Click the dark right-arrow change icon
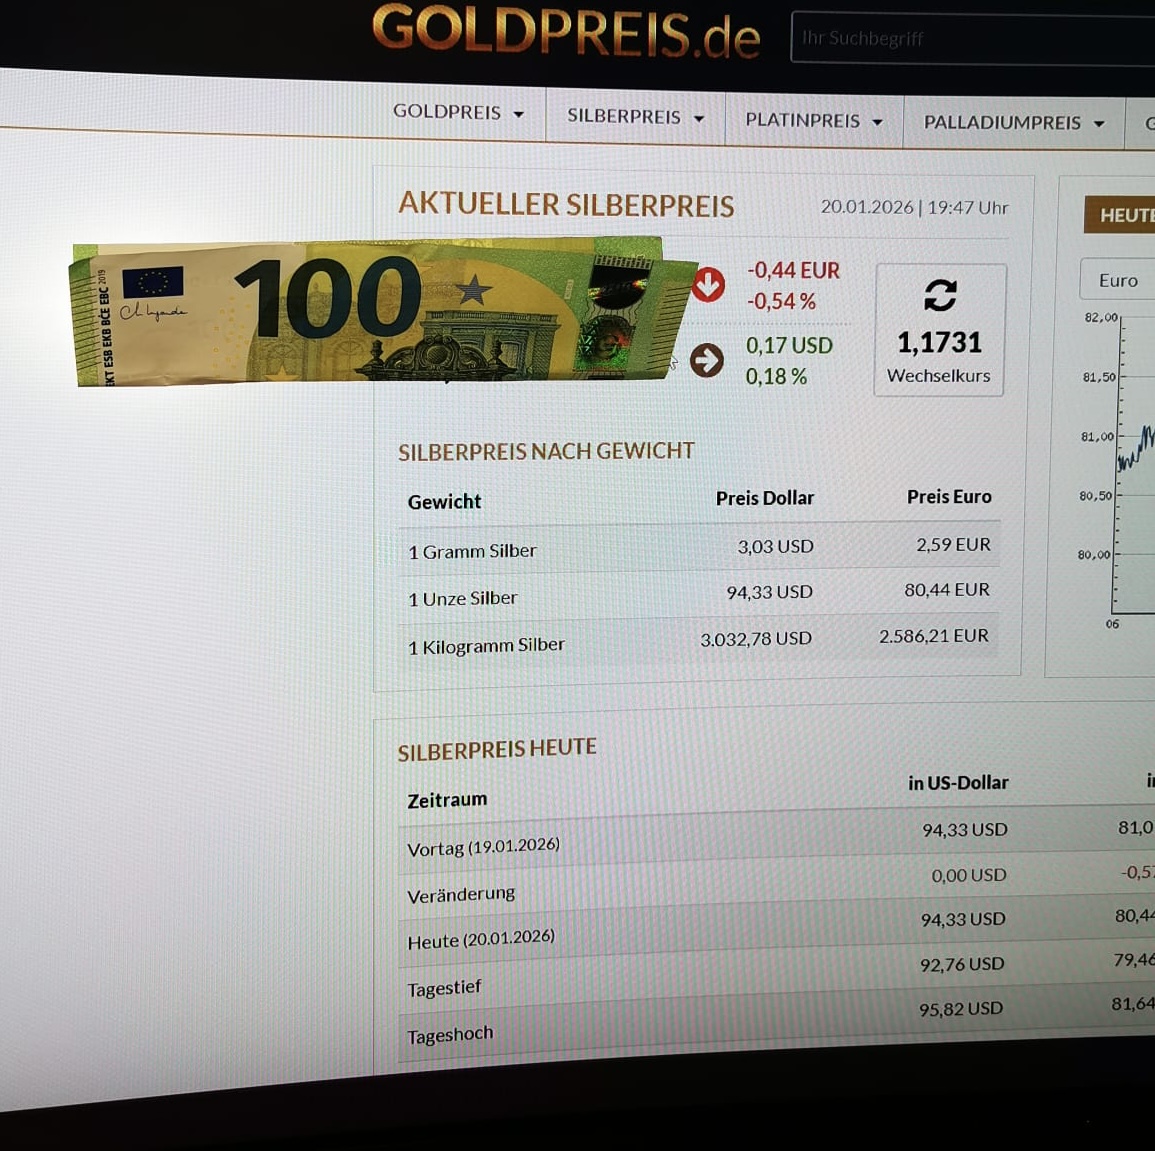Viewport: 1155px width, 1151px height. click(706, 360)
